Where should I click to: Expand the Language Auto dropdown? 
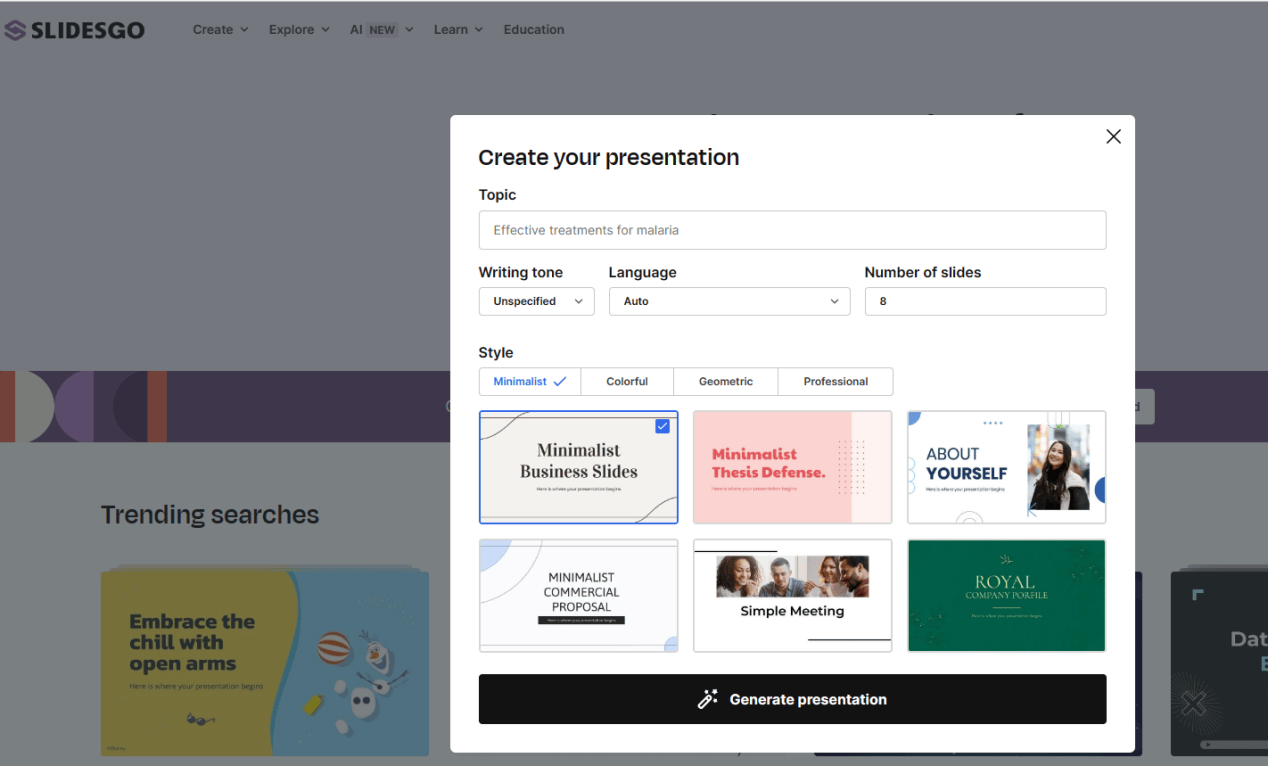tap(729, 301)
